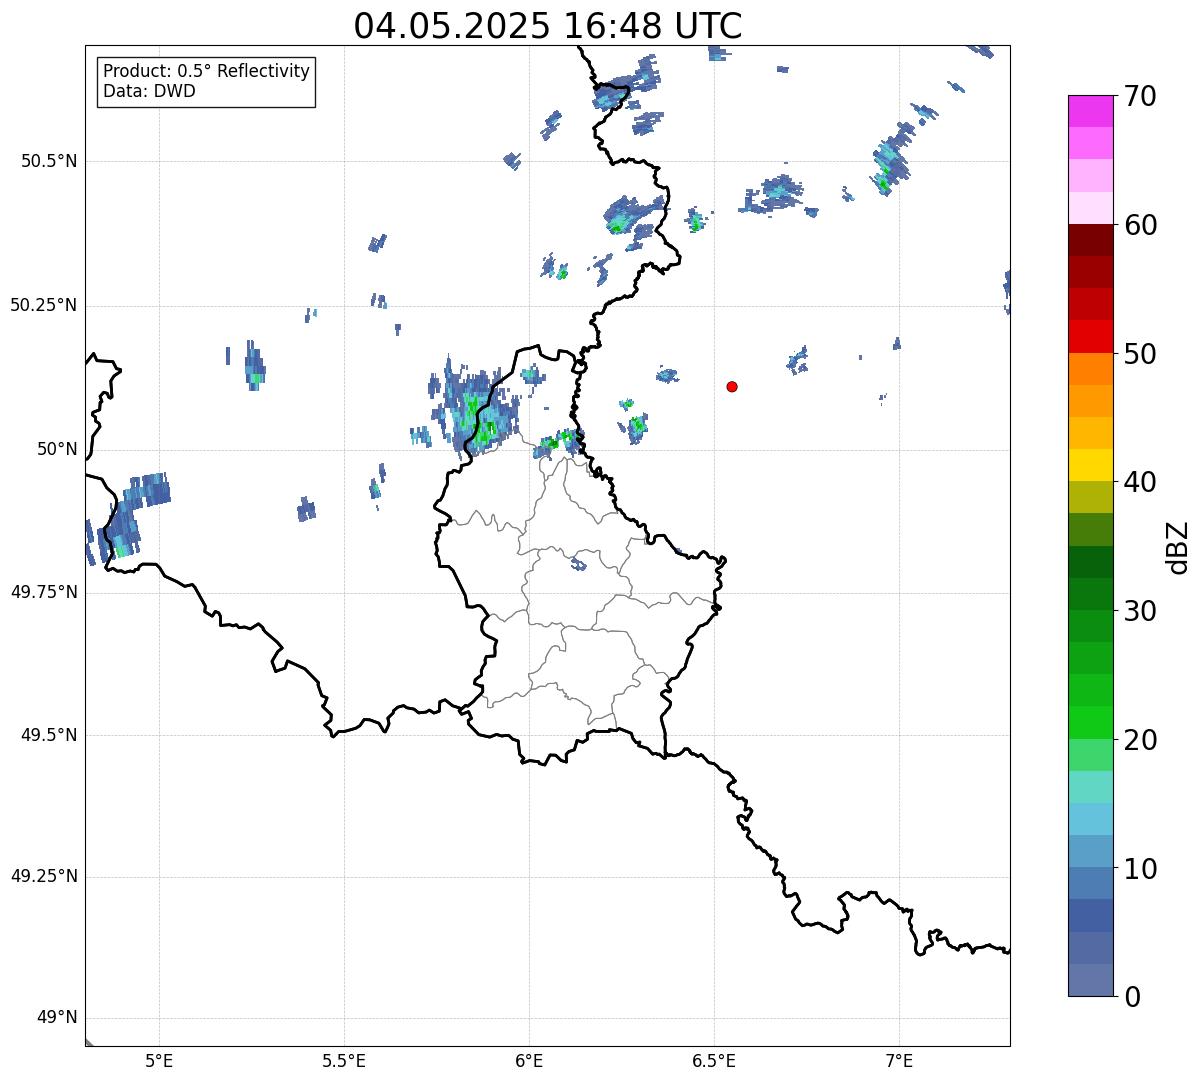Click the dBZ colorbar axis label
Image resolution: width=1202 pixels, height=1081 pixels.
1178,546
